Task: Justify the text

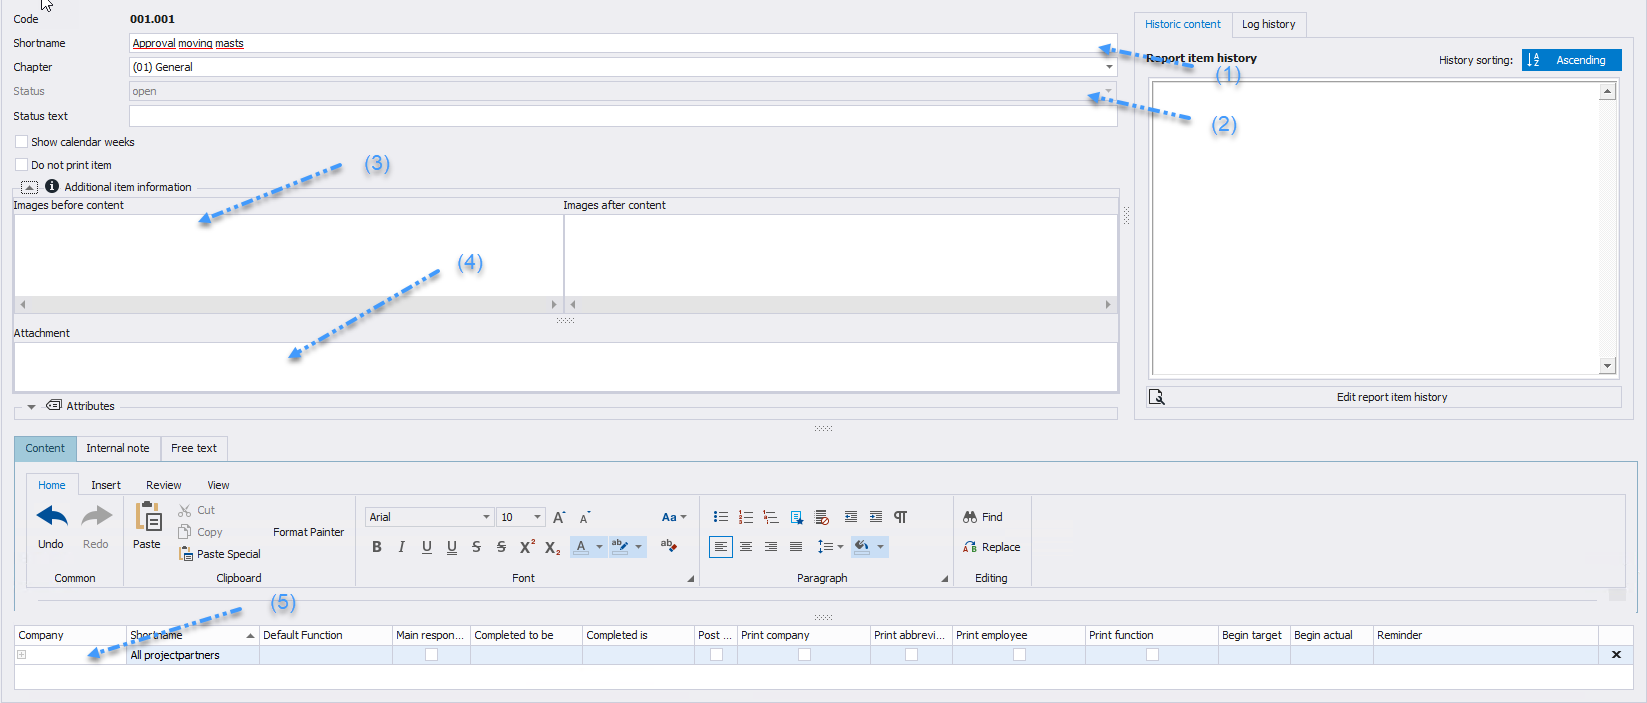Action: (x=796, y=547)
